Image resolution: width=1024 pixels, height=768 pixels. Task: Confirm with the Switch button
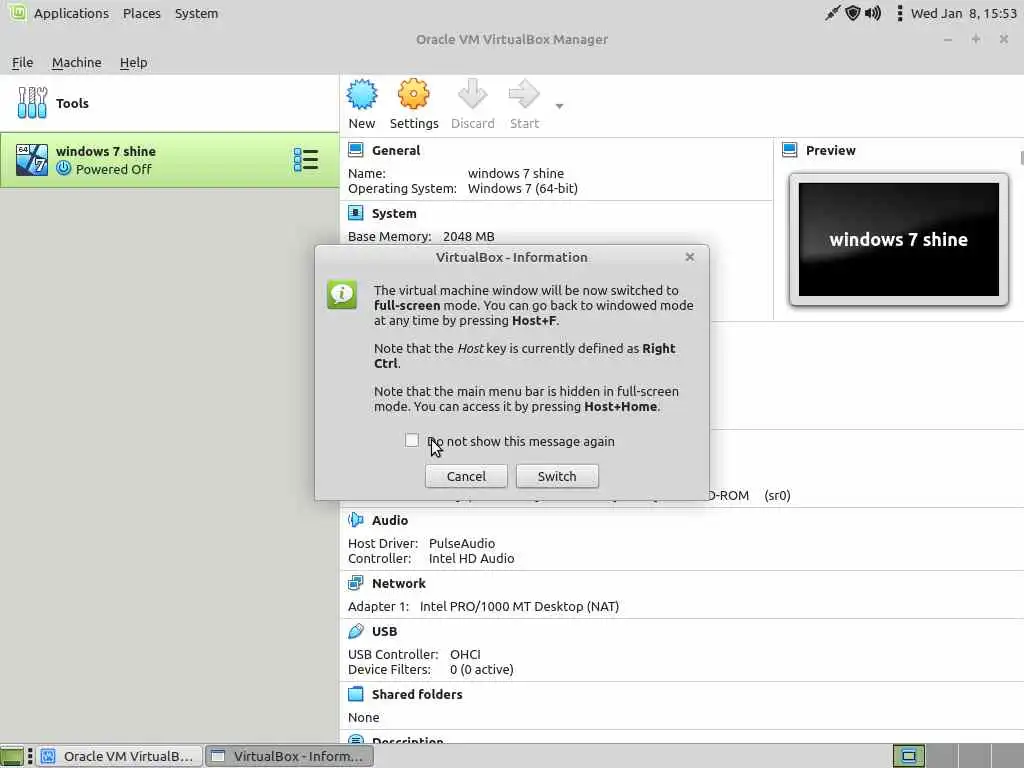point(557,476)
